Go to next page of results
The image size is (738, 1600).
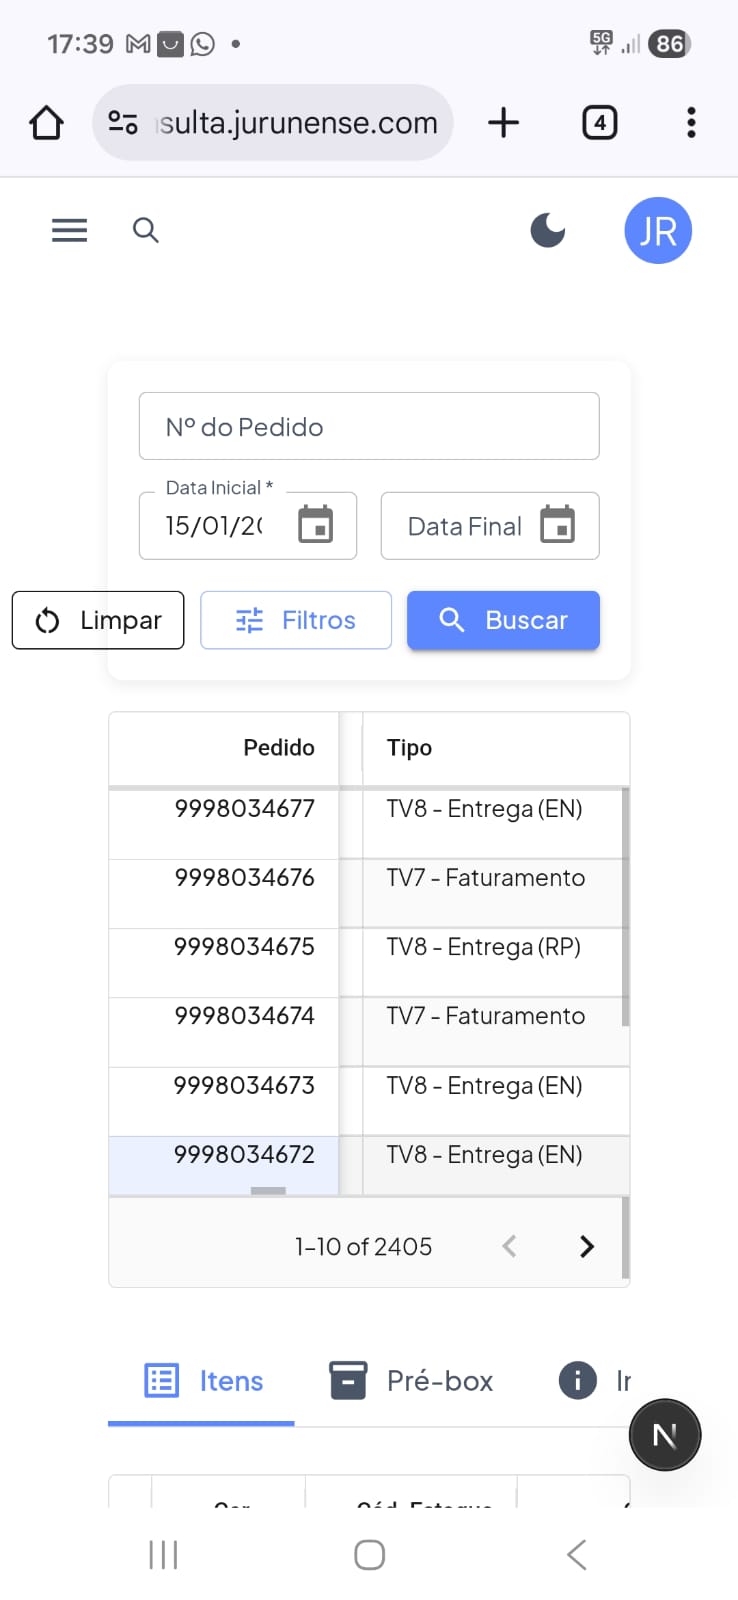tap(587, 1246)
